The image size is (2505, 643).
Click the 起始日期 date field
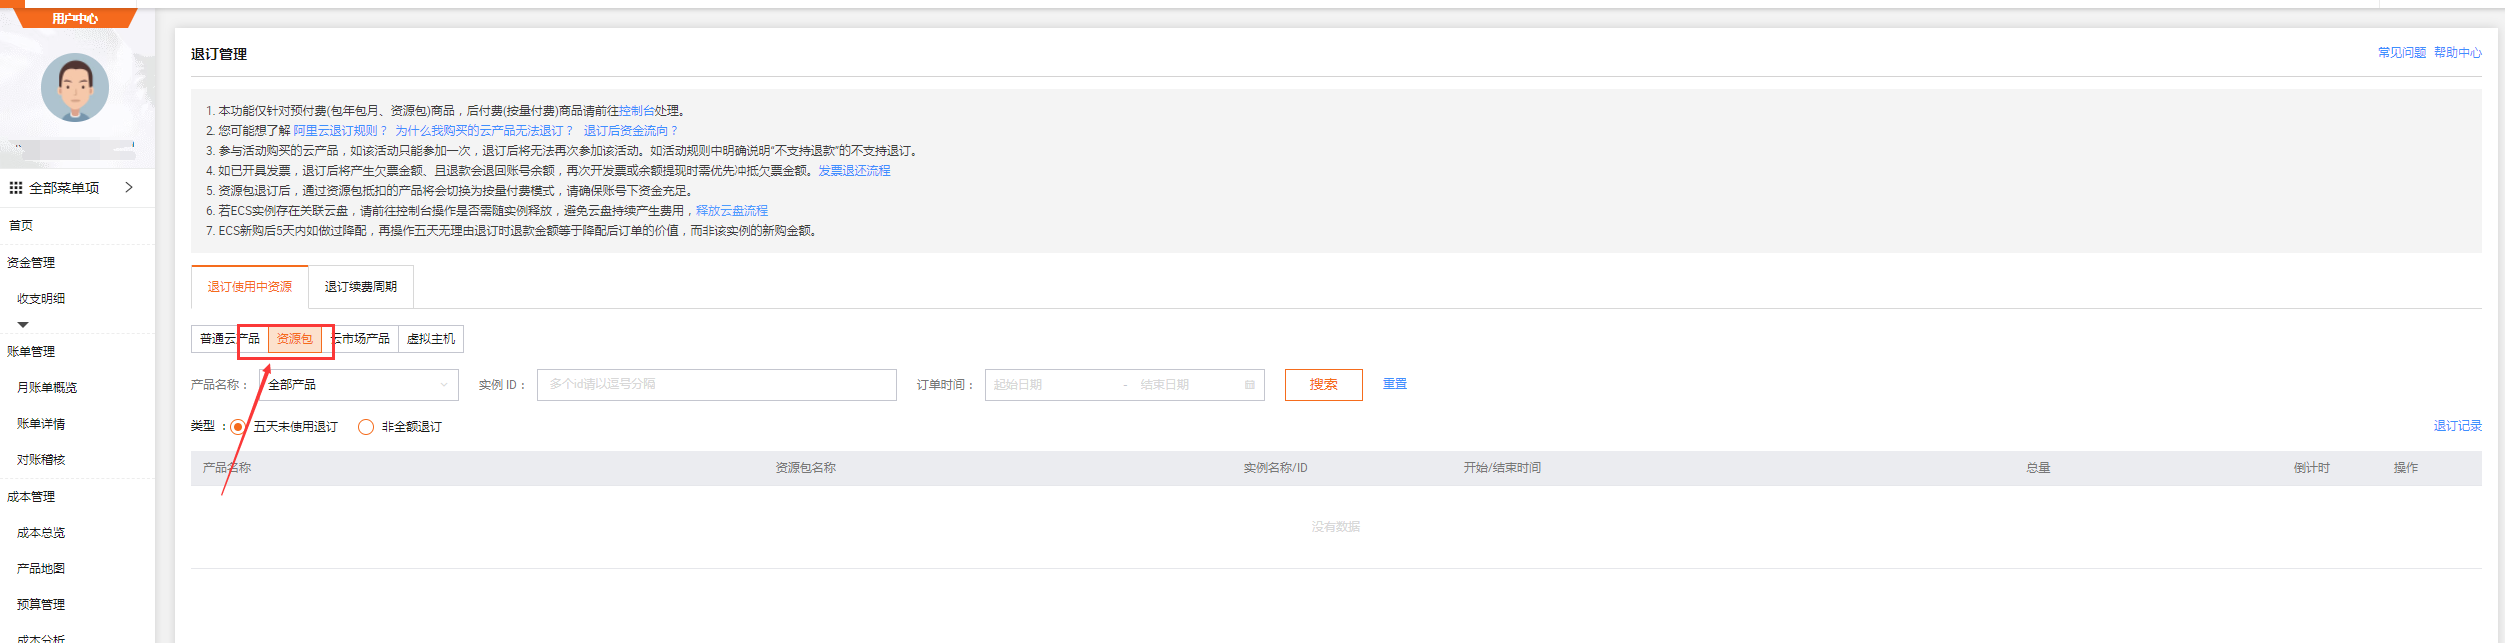pos(1050,385)
